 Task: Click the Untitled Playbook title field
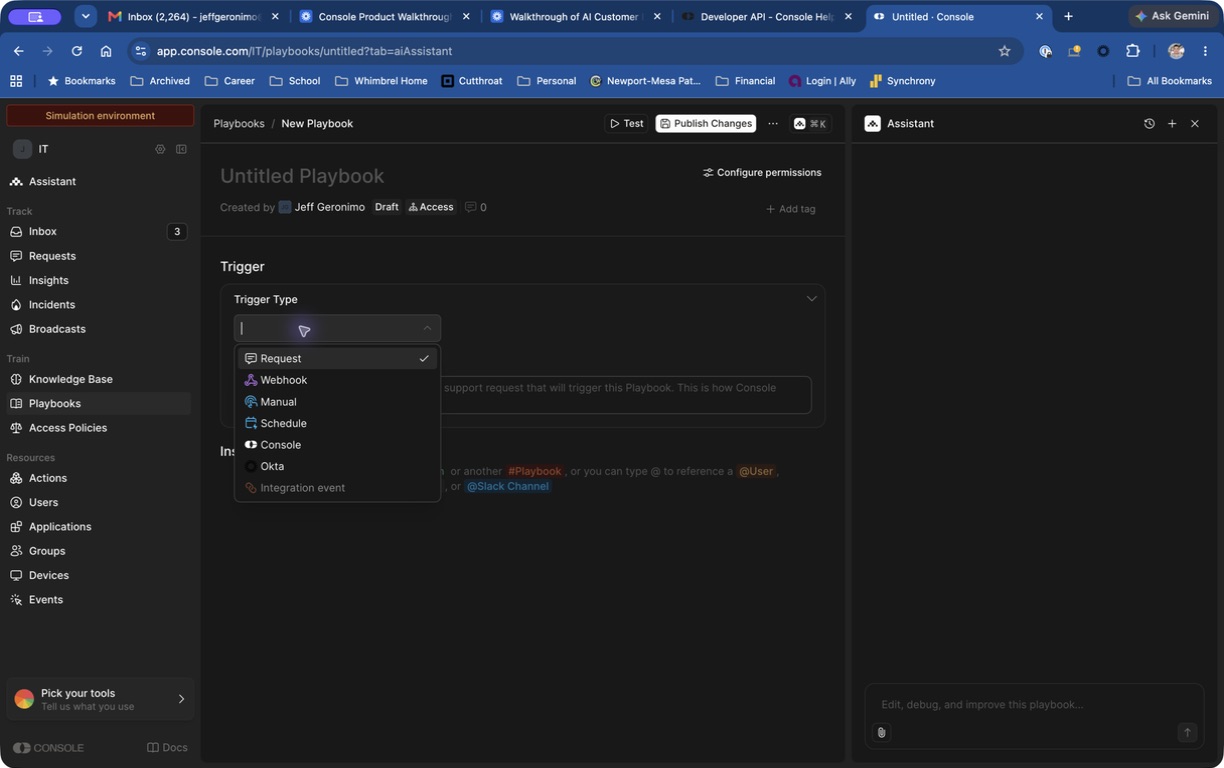coord(302,176)
